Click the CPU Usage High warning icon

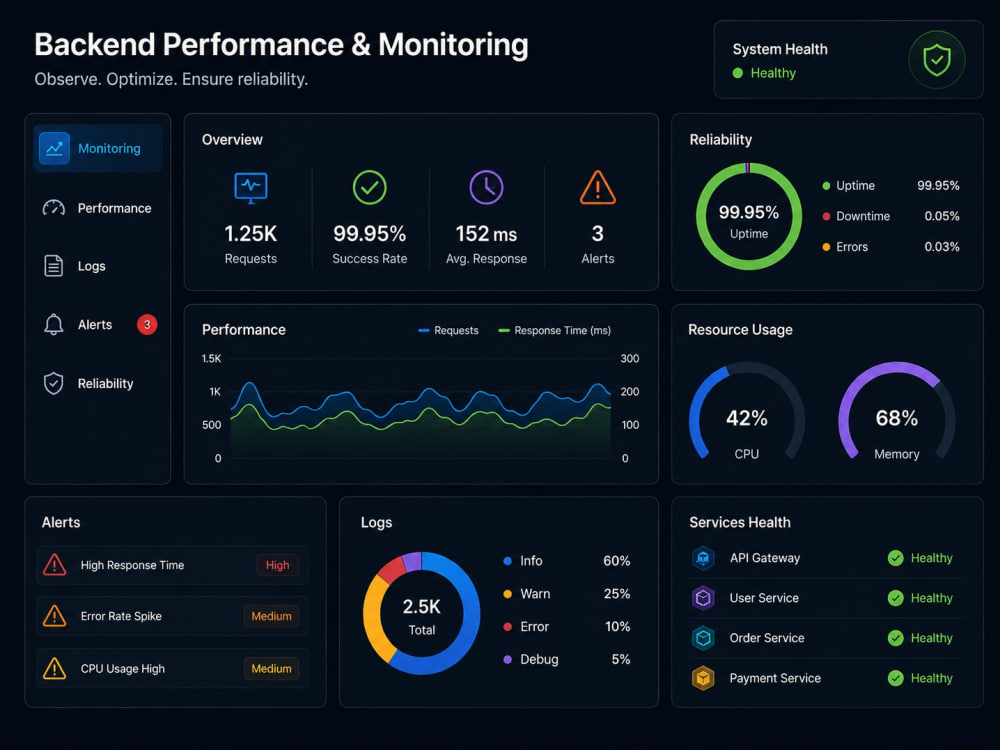point(55,668)
